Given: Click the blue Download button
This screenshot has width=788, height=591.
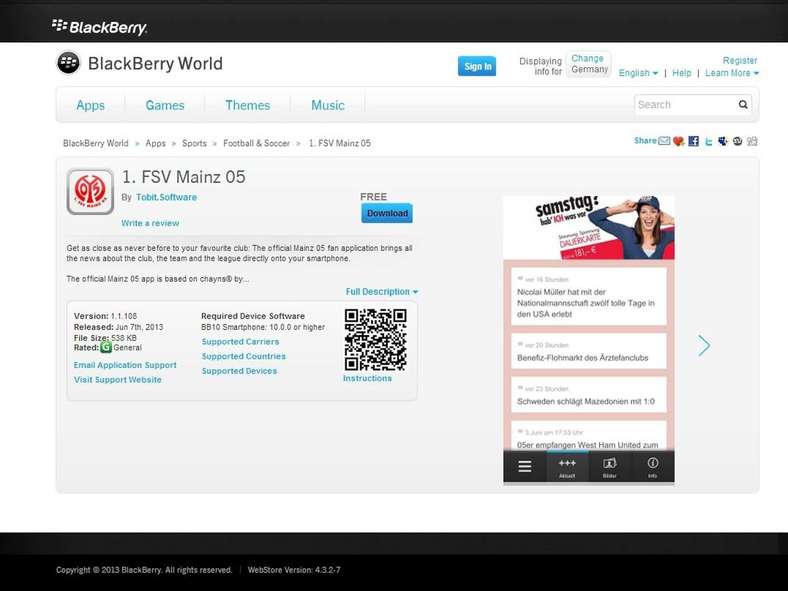Looking at the screenshot, I should [x=387, y=213].
